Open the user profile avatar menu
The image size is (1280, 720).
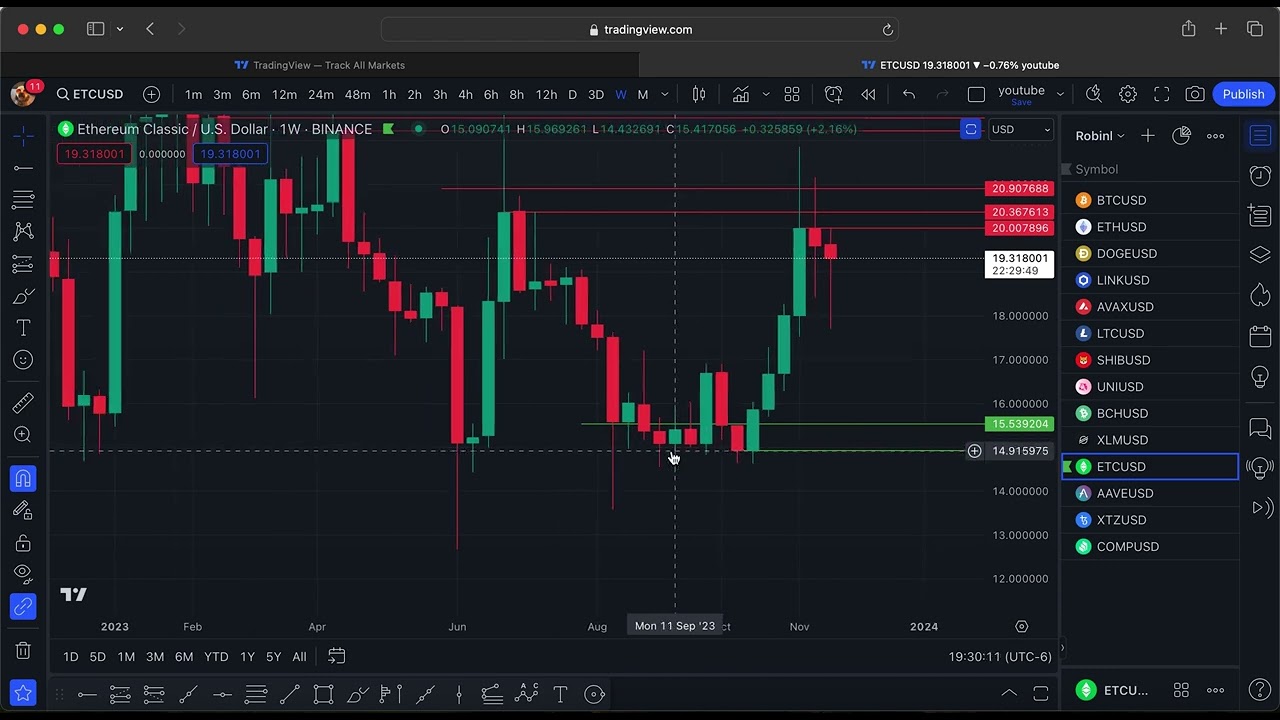[x=23, y=94]
